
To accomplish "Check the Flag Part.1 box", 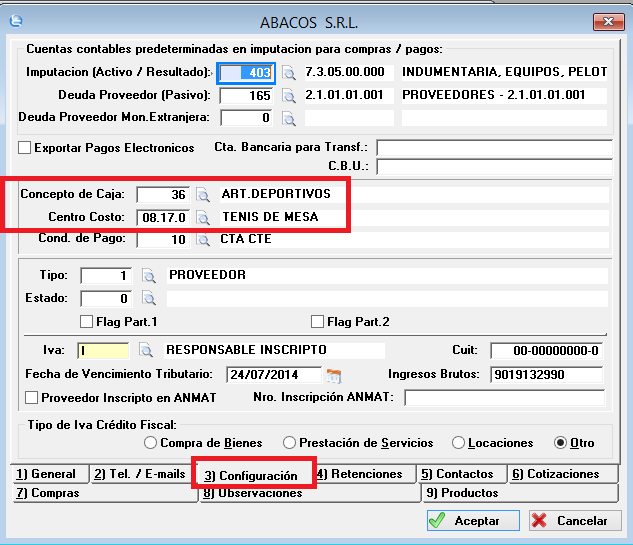I will coord(86,322).
